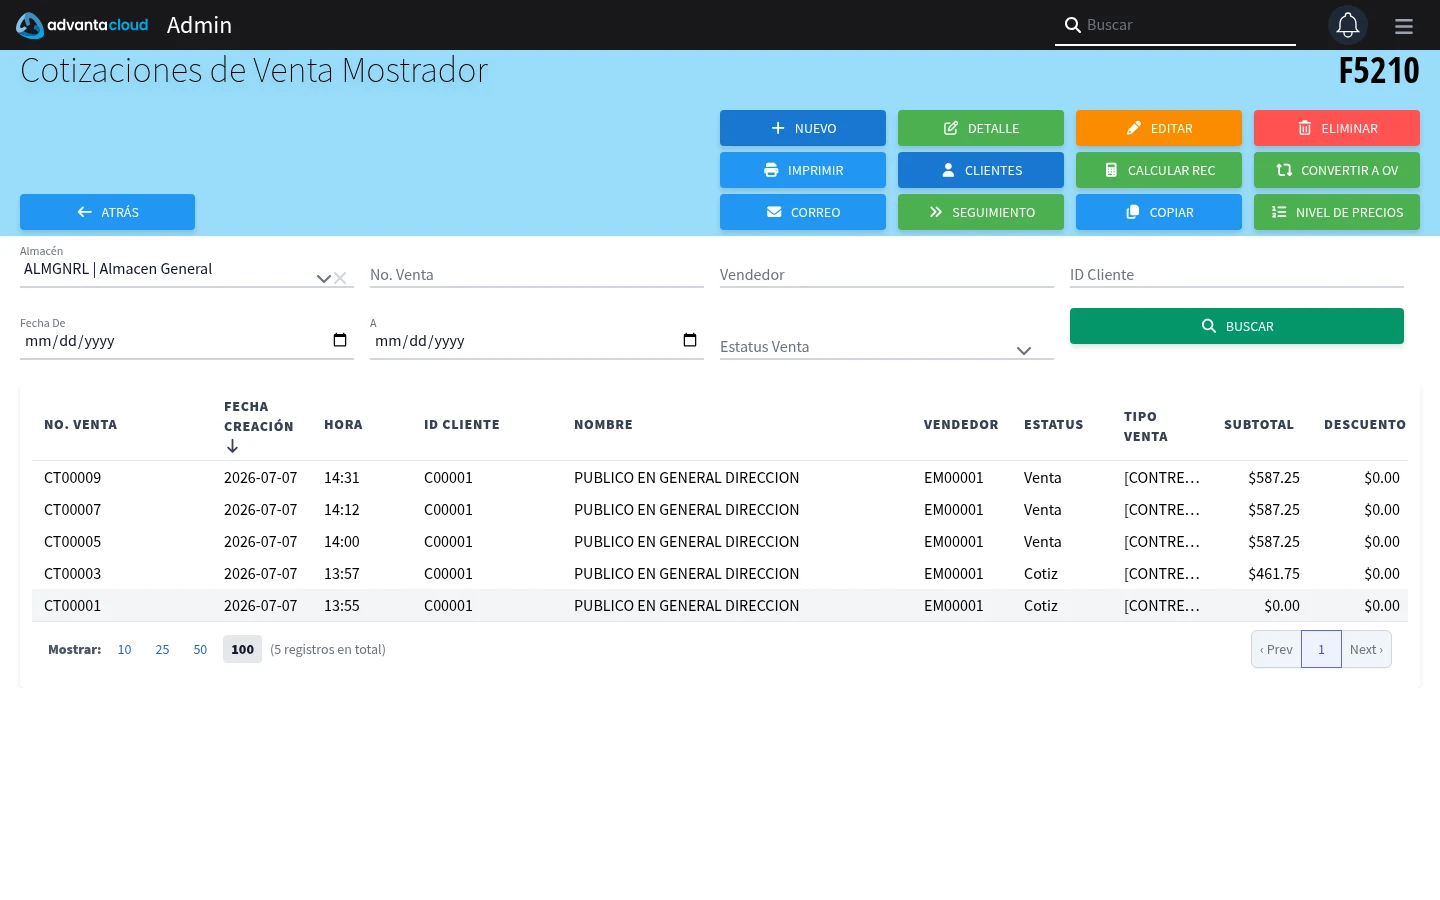Viewport: 1440px width, 900px height.
Task: Click the $461.75 subtotal cell
Action: coord(1273,574)
